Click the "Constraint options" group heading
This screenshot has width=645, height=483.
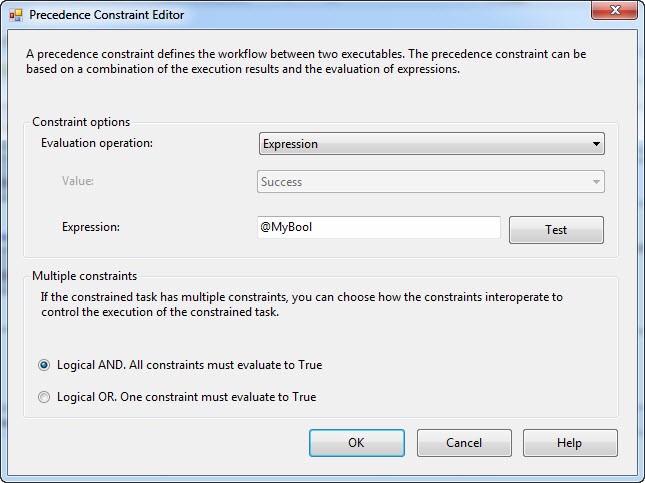pyautogui.click(x=81, y=122)
